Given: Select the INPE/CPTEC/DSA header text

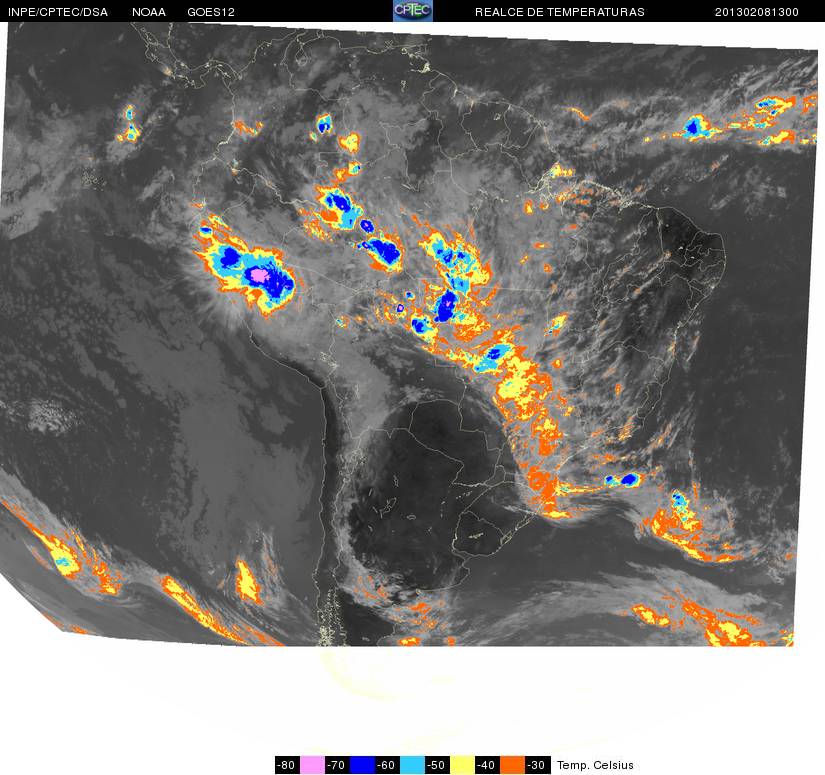Looking at the screenshot, I should coord(58,12).
